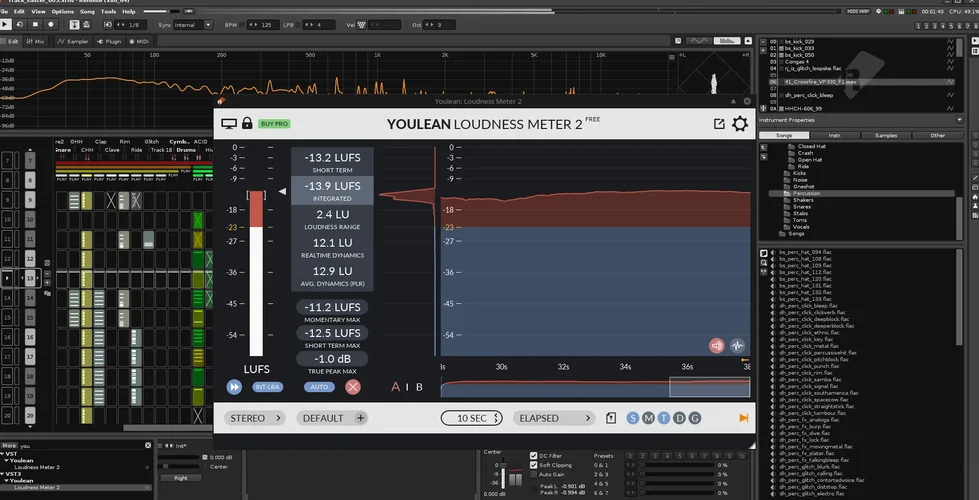Select state B in A/B comparison
The height and width of the screenshot is (500, 979).
[x=419, y=387]
